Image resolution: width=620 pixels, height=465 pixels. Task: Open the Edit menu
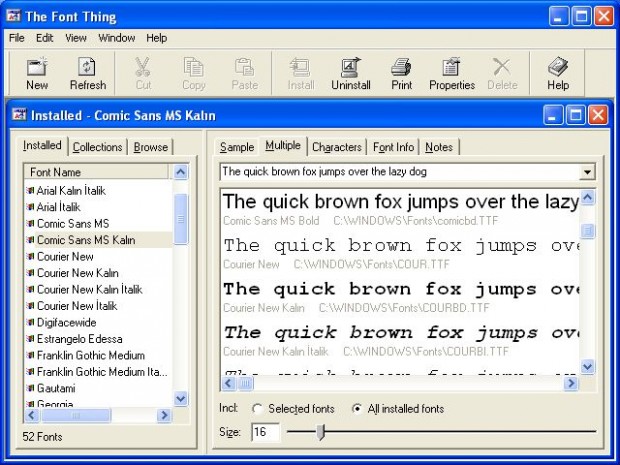click(x=44, y=38)
